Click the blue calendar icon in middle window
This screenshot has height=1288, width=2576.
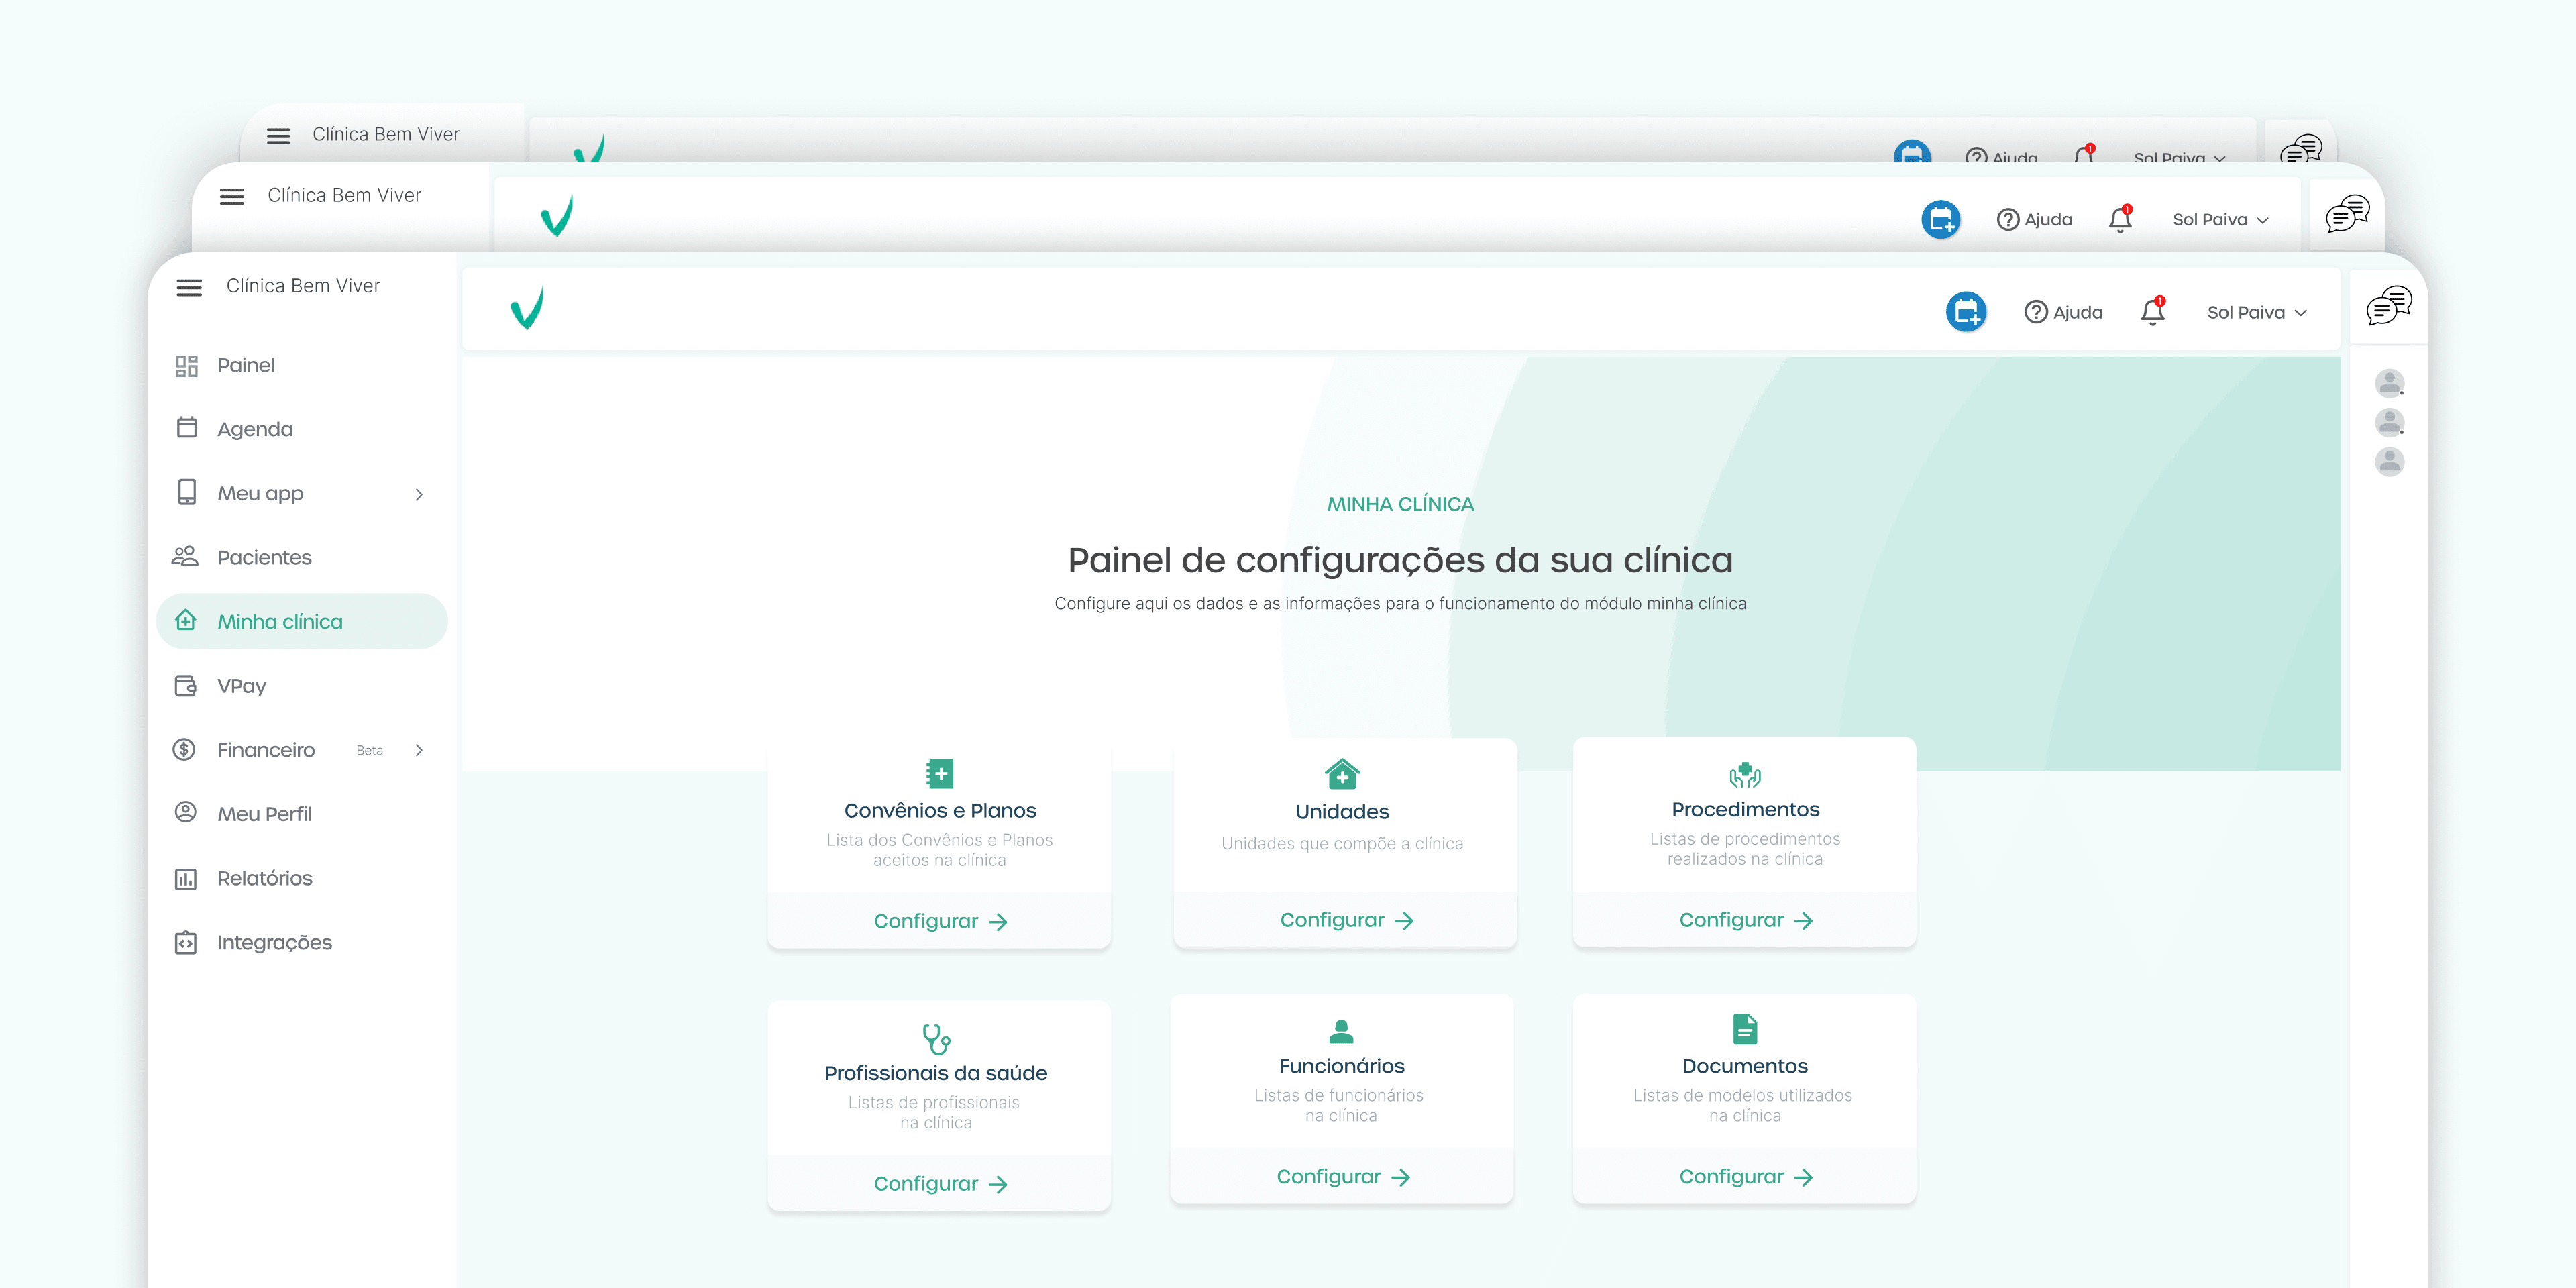click(1941, 219)
